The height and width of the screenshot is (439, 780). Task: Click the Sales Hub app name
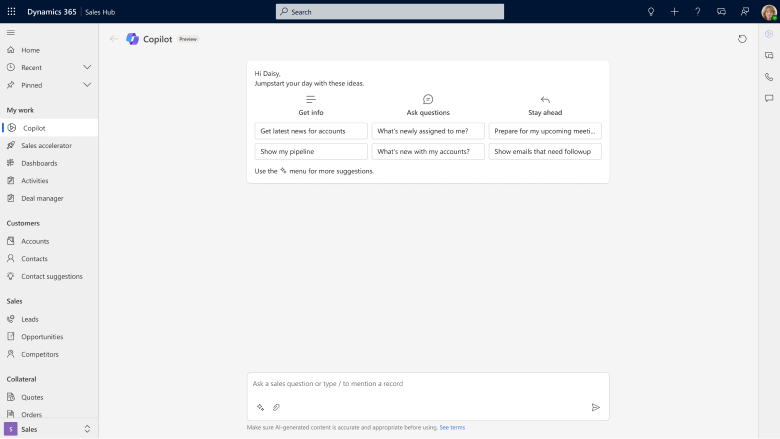coord(100,12)
